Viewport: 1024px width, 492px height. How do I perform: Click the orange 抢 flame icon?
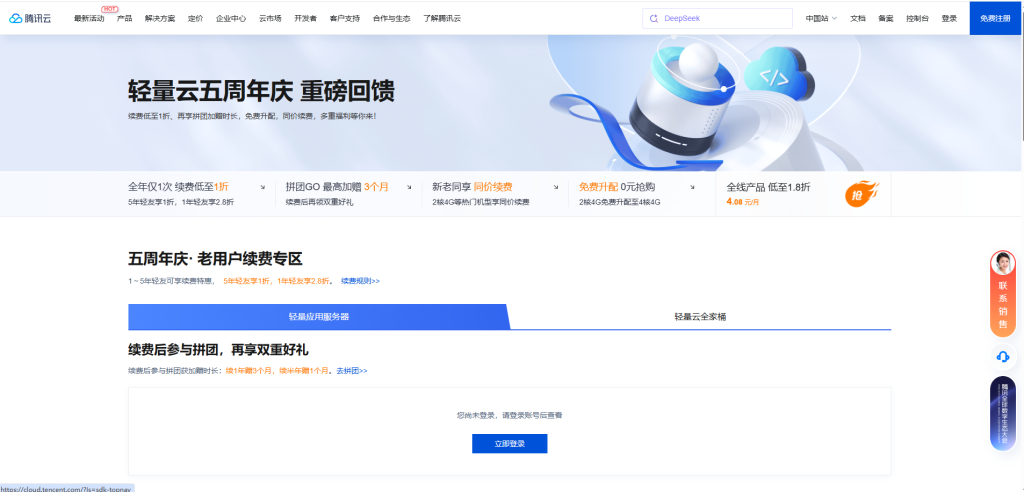pyautogui.click(x=861, y=194)
